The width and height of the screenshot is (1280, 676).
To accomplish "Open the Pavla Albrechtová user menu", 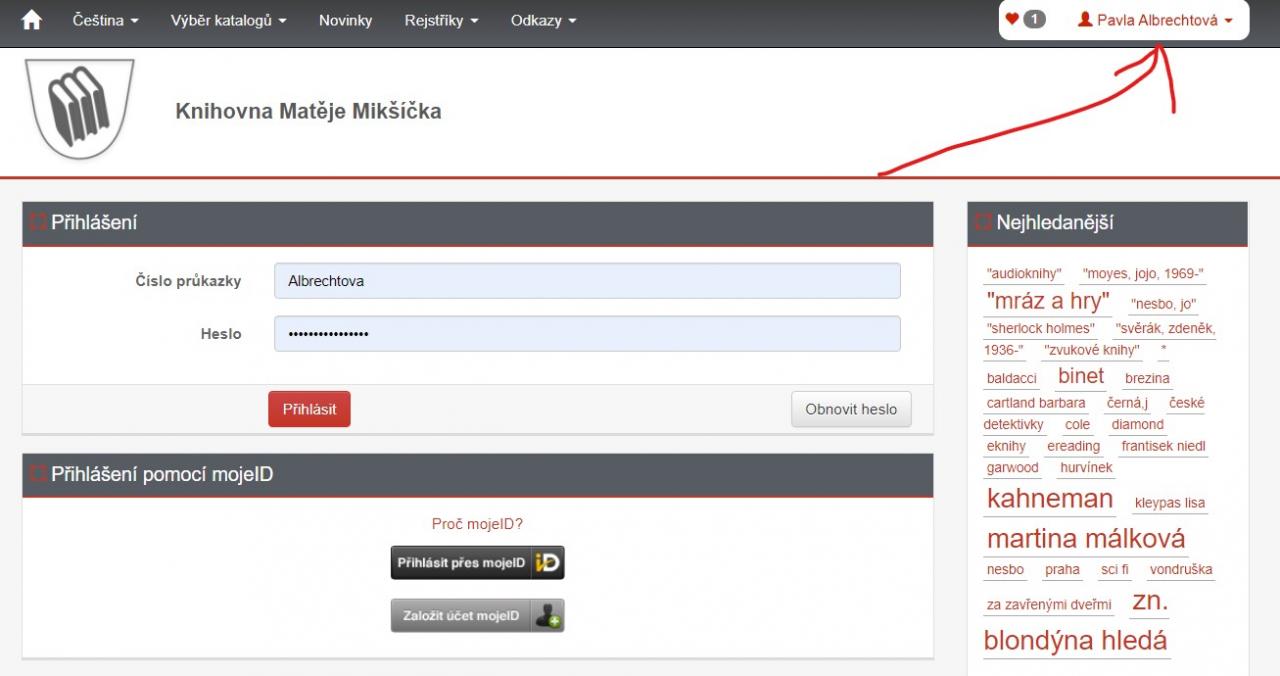I will tap(1155, 20).
